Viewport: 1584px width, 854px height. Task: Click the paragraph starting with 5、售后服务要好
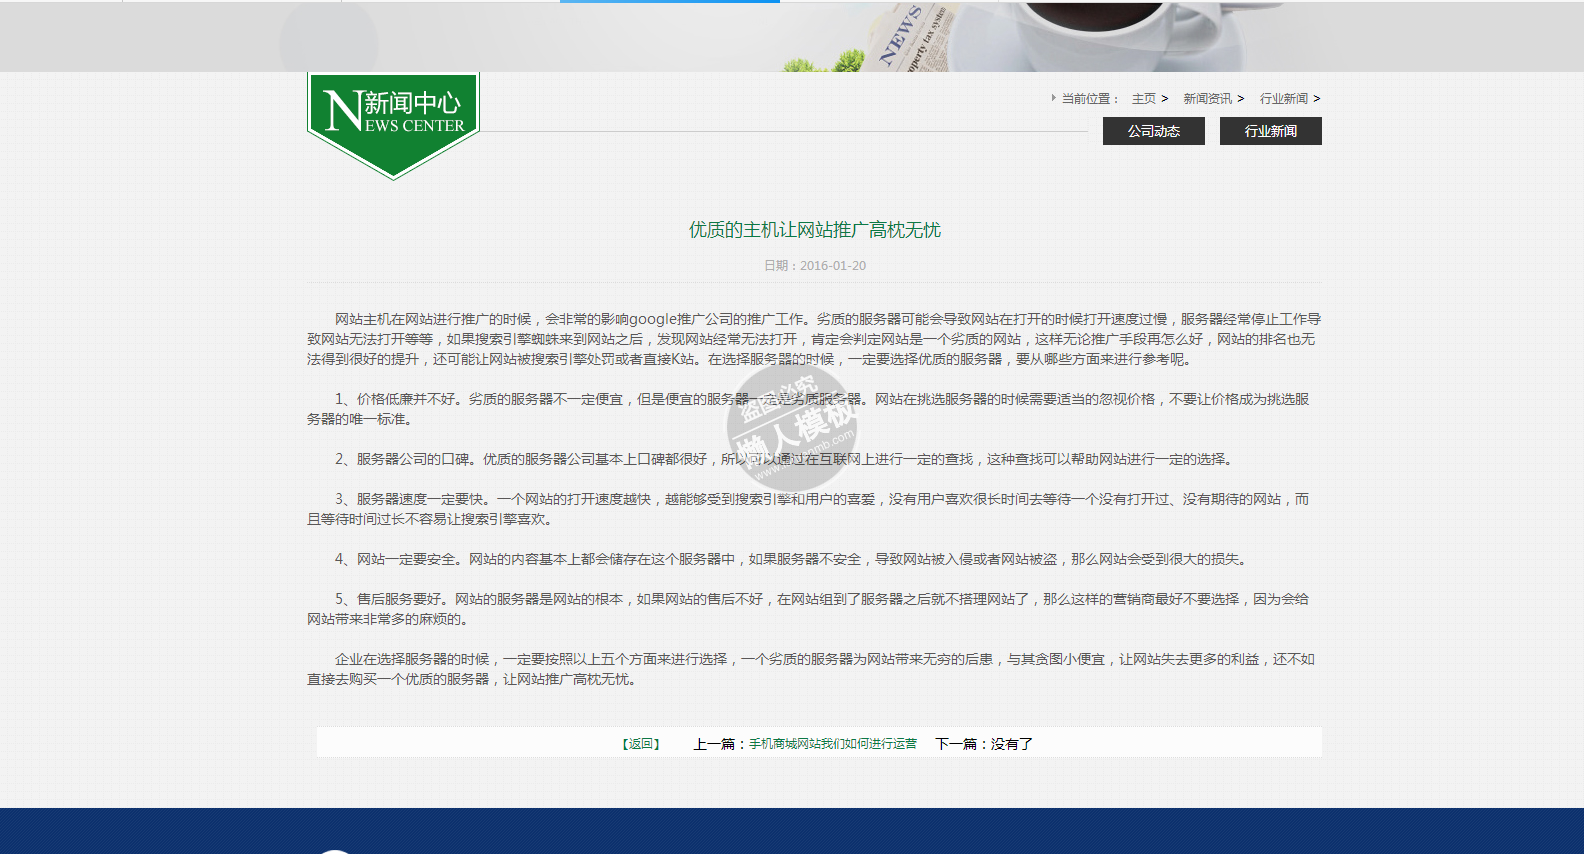[807, 609]
